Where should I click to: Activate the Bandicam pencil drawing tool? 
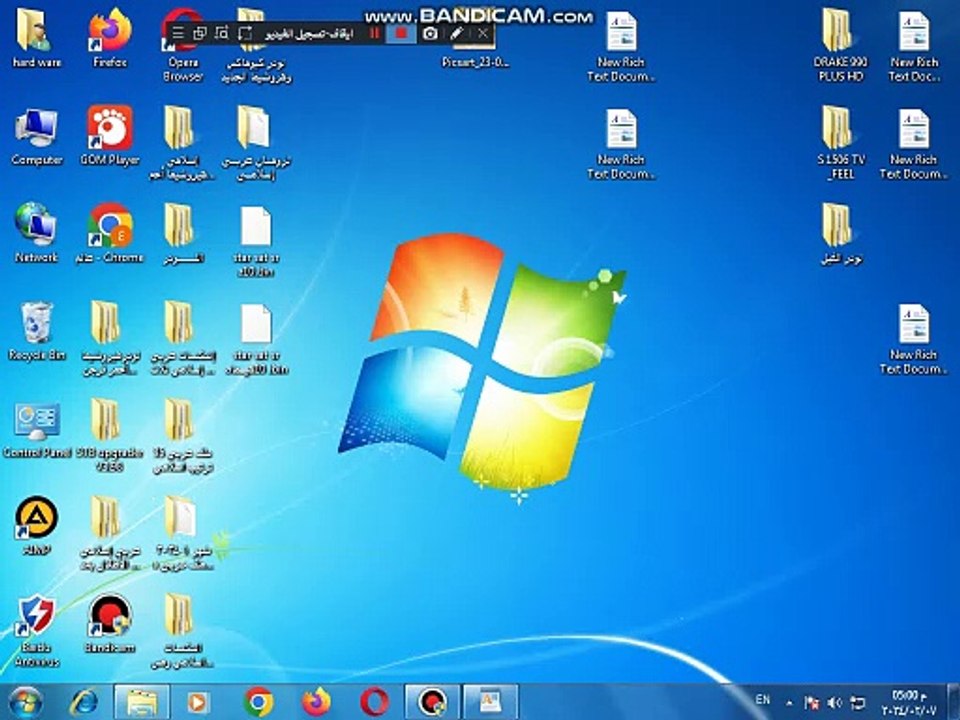(456, 34)
